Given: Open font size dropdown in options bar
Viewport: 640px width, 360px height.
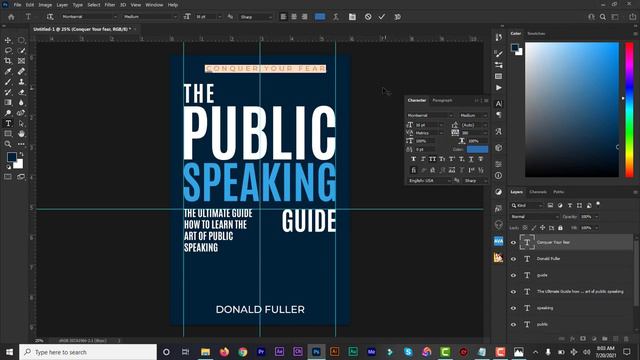Looking at the screenshot, I should click(209, 17).
